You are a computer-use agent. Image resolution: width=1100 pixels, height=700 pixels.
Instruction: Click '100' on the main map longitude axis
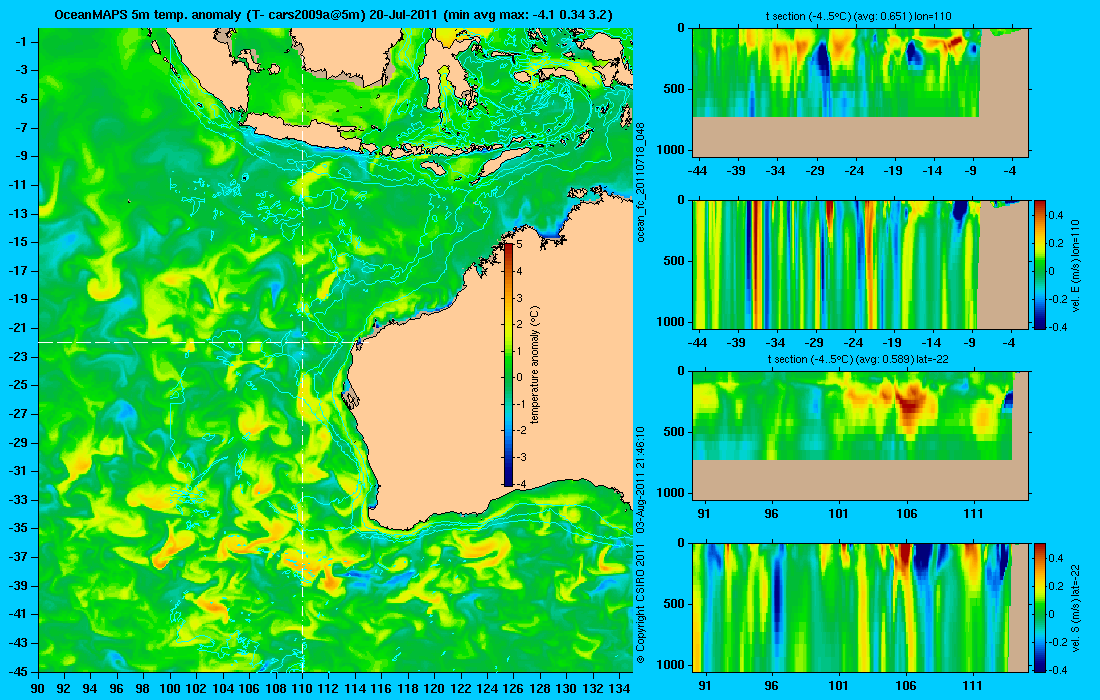coord(170,688)
